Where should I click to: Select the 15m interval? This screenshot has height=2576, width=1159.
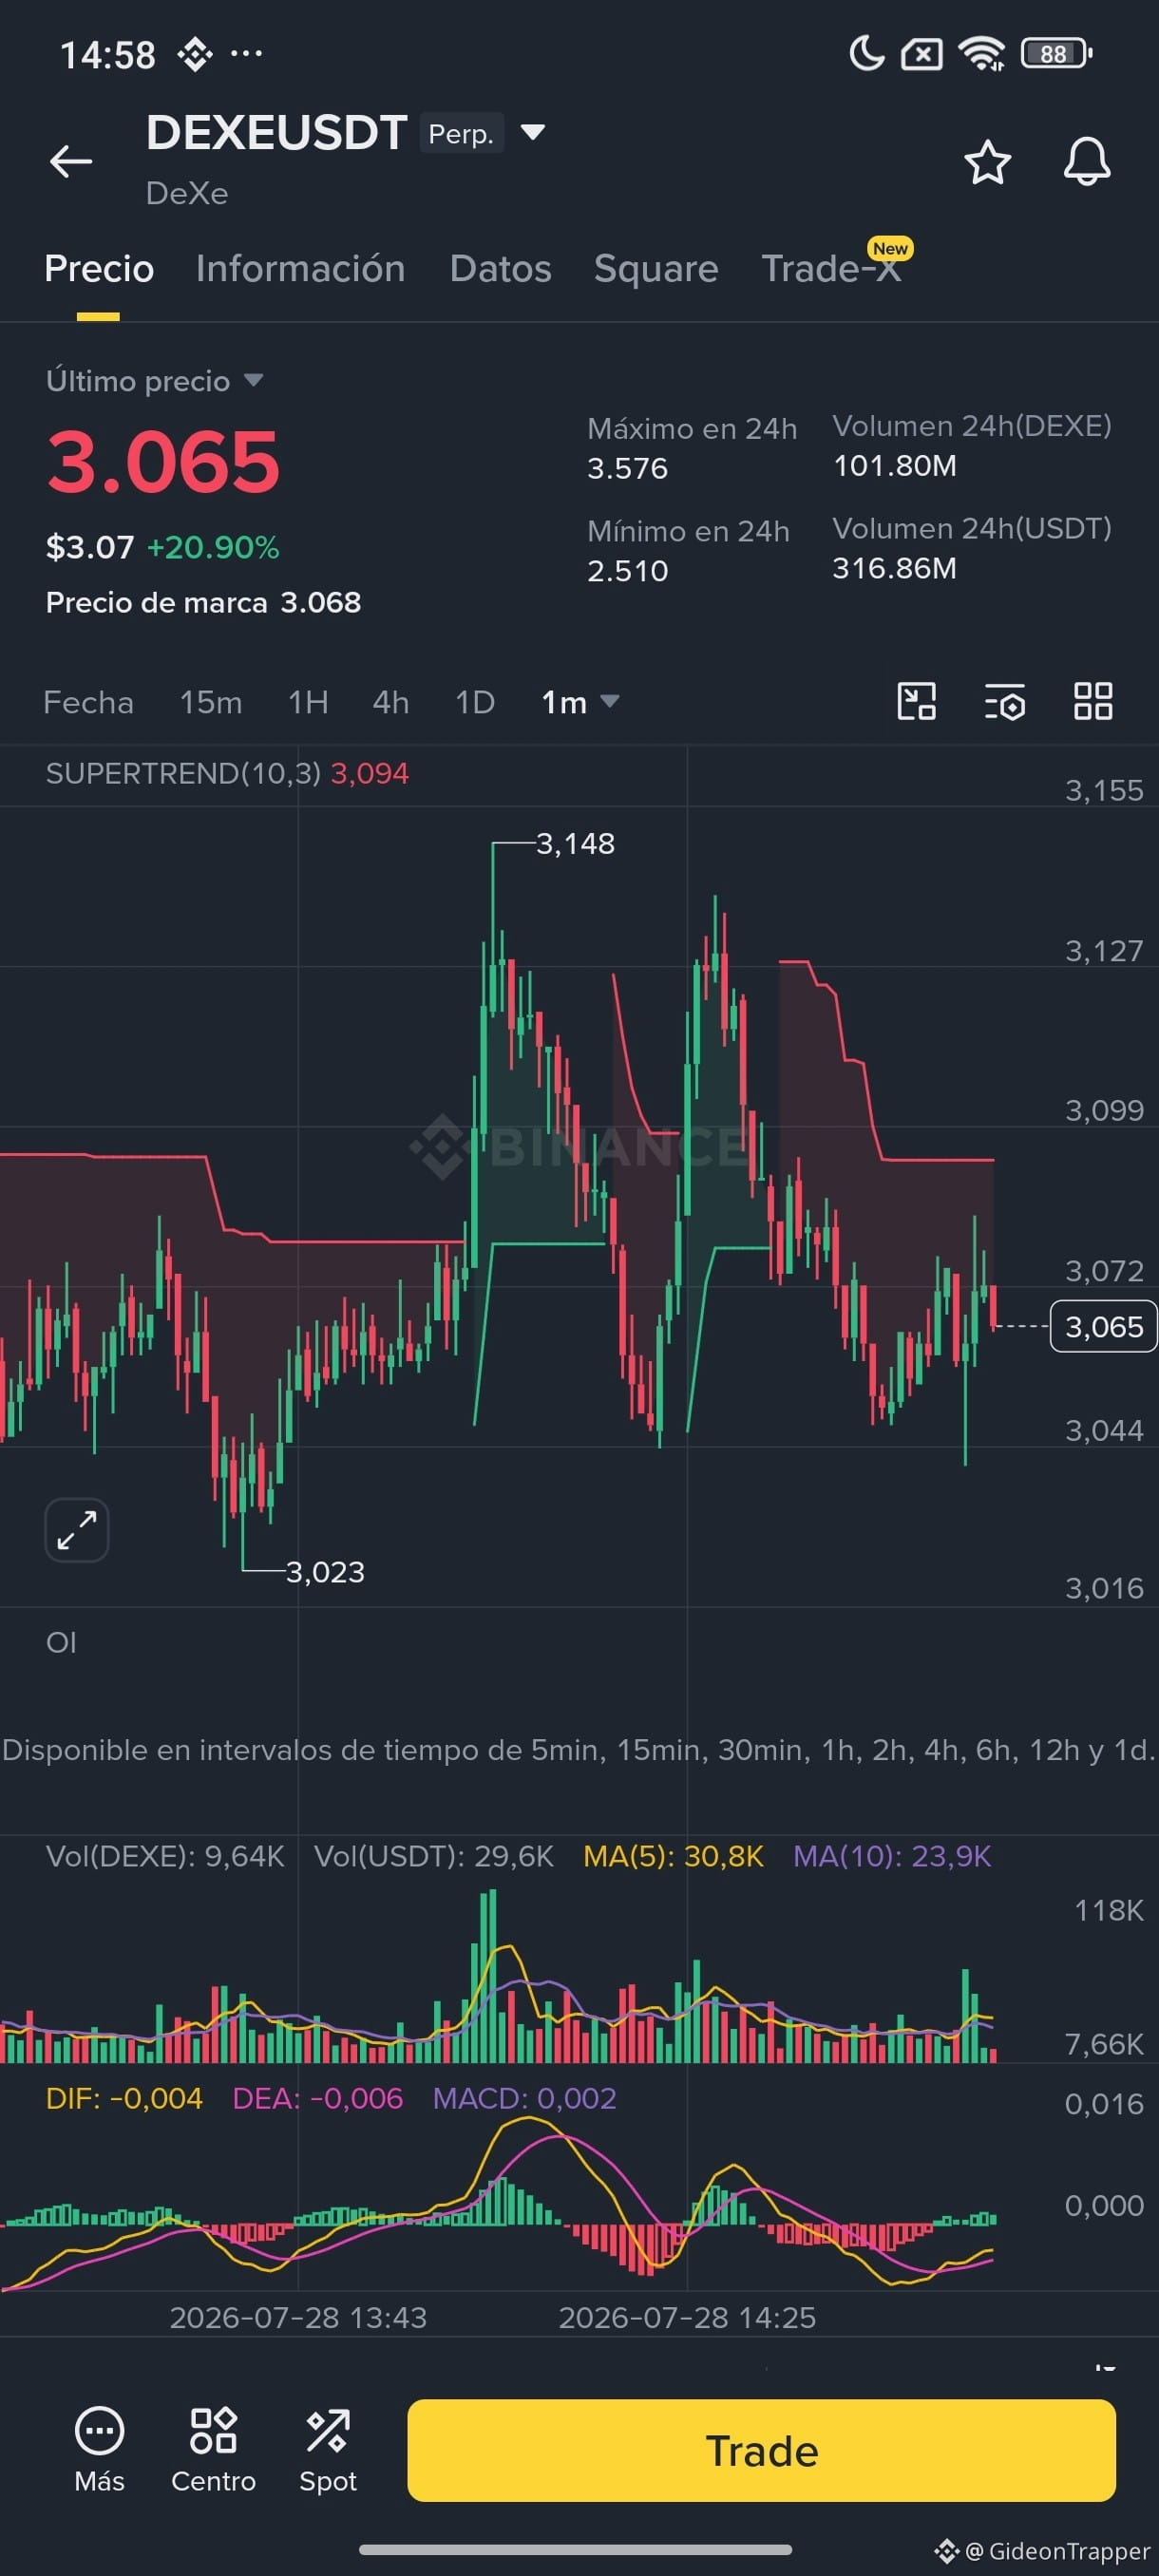click(210, 702)
